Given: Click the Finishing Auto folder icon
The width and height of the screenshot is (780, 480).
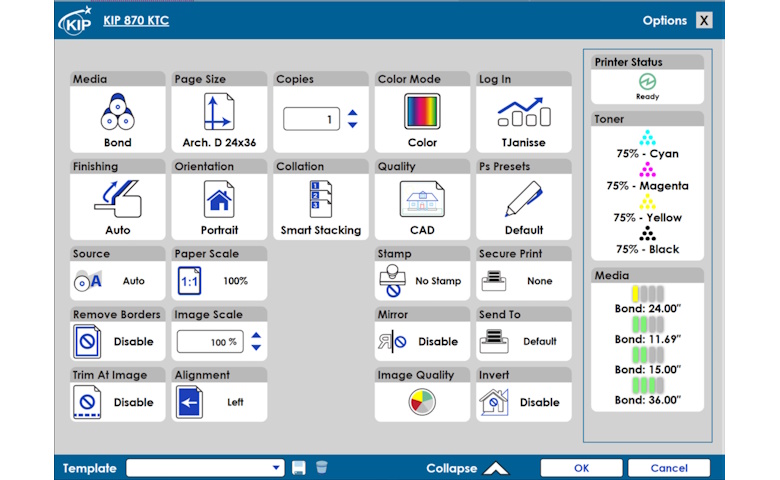Looking at the screenshot, I should (x=118, y=198).
